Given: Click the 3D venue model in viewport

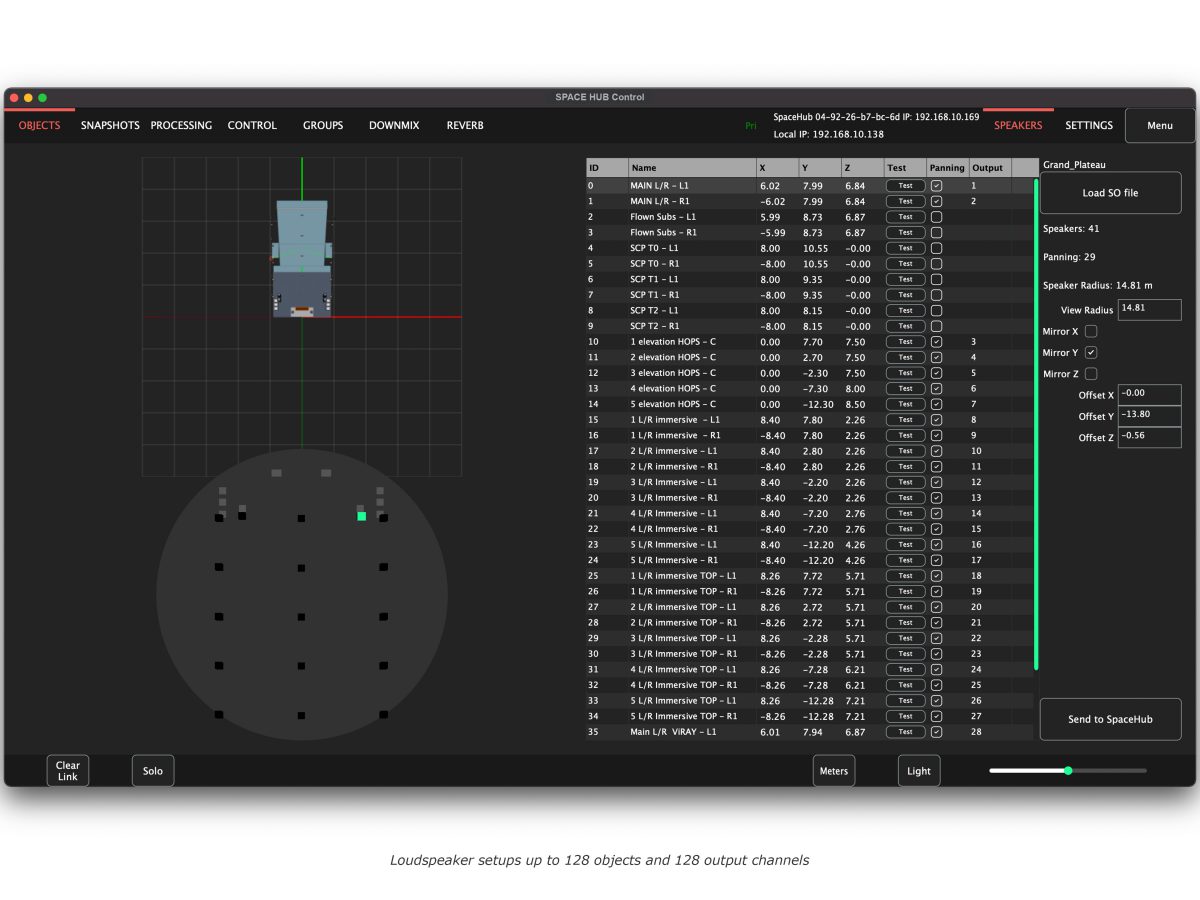Looking at the screenshot, I should click(302, 260).
